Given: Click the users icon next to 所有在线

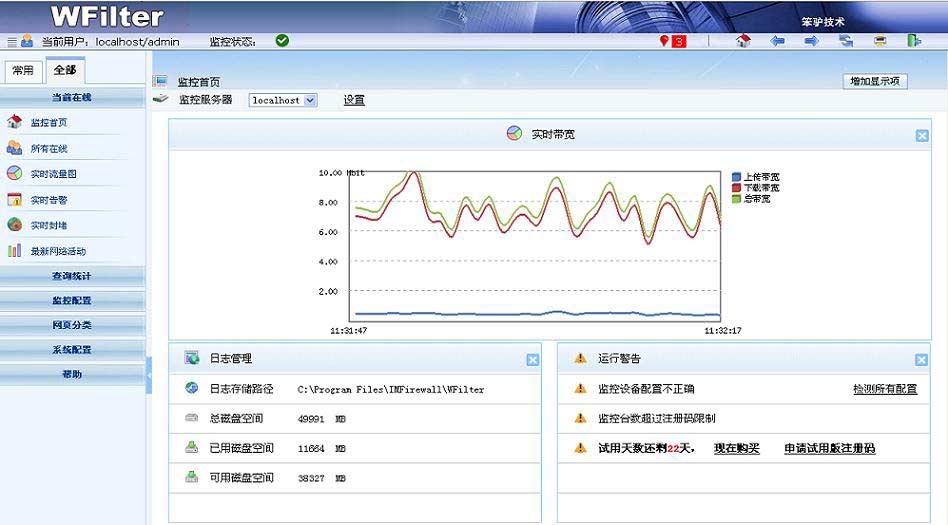Looking at the screenshot, I should point(15,148).
